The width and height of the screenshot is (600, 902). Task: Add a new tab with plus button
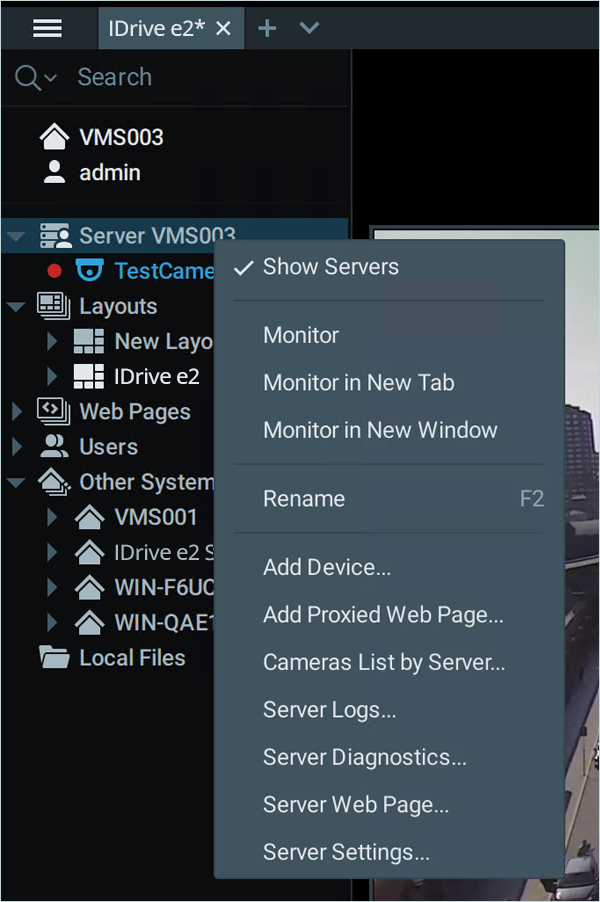tap(266, 28)
